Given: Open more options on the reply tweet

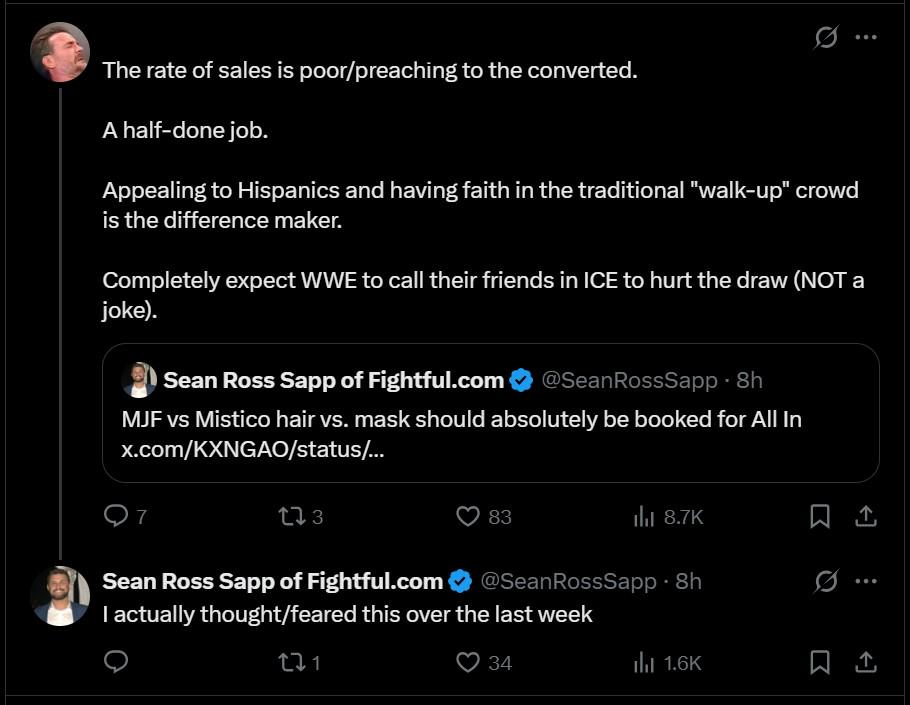Looking at the screenshot, I should [x=866, y=581].
